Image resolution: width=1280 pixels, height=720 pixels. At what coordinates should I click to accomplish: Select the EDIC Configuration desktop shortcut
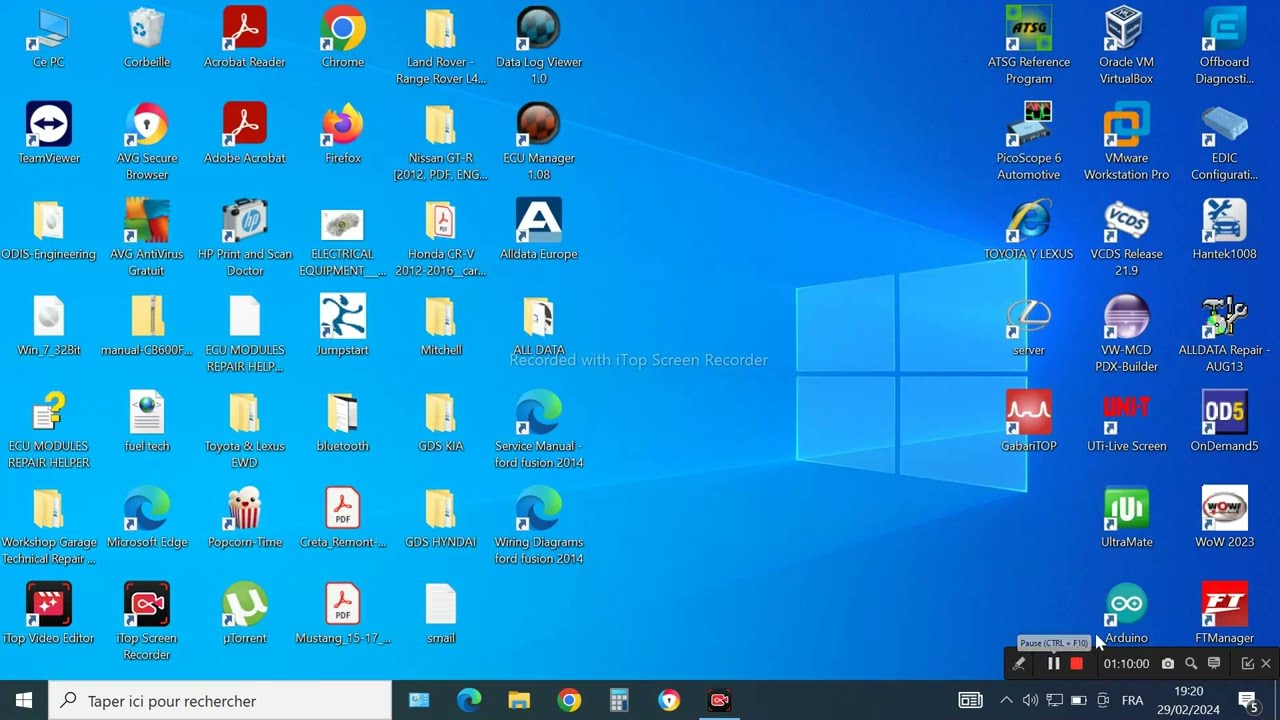1225,142
